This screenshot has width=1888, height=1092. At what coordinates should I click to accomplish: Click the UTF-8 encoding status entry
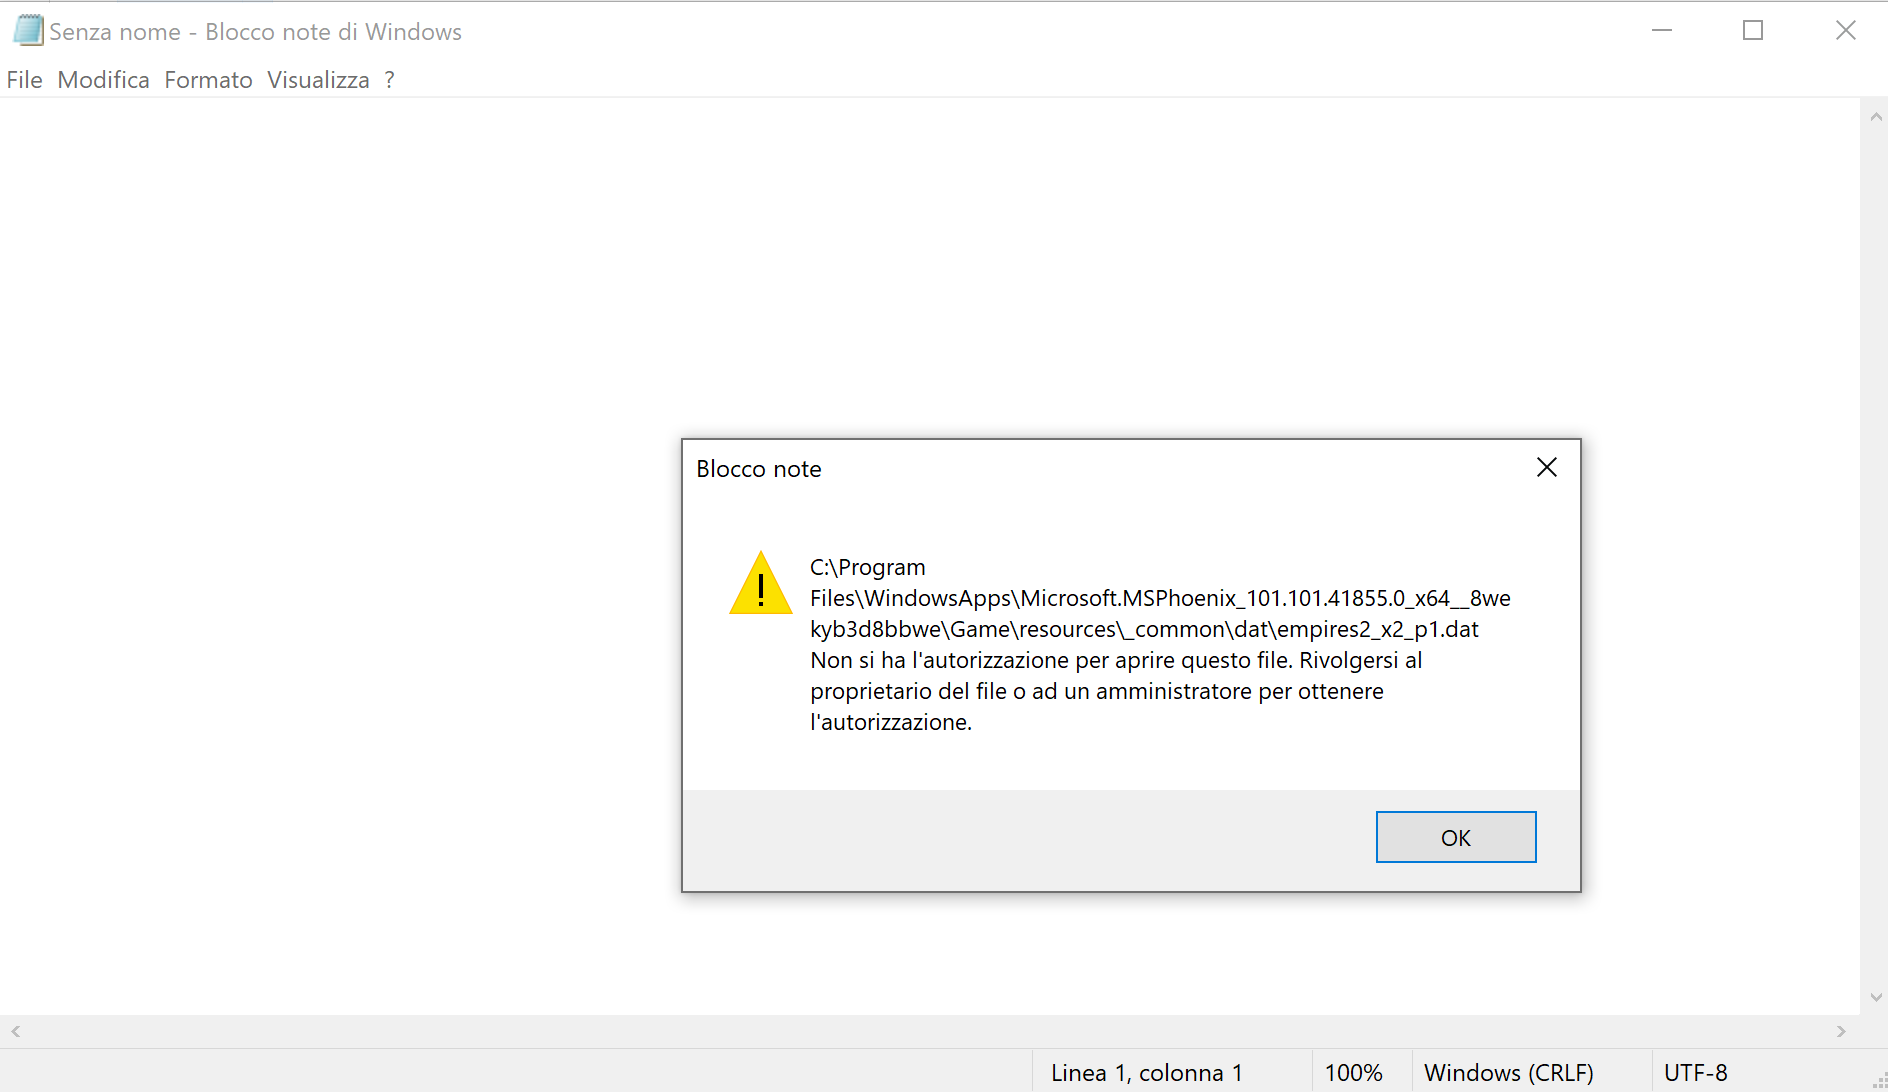pos(1695,1073)
